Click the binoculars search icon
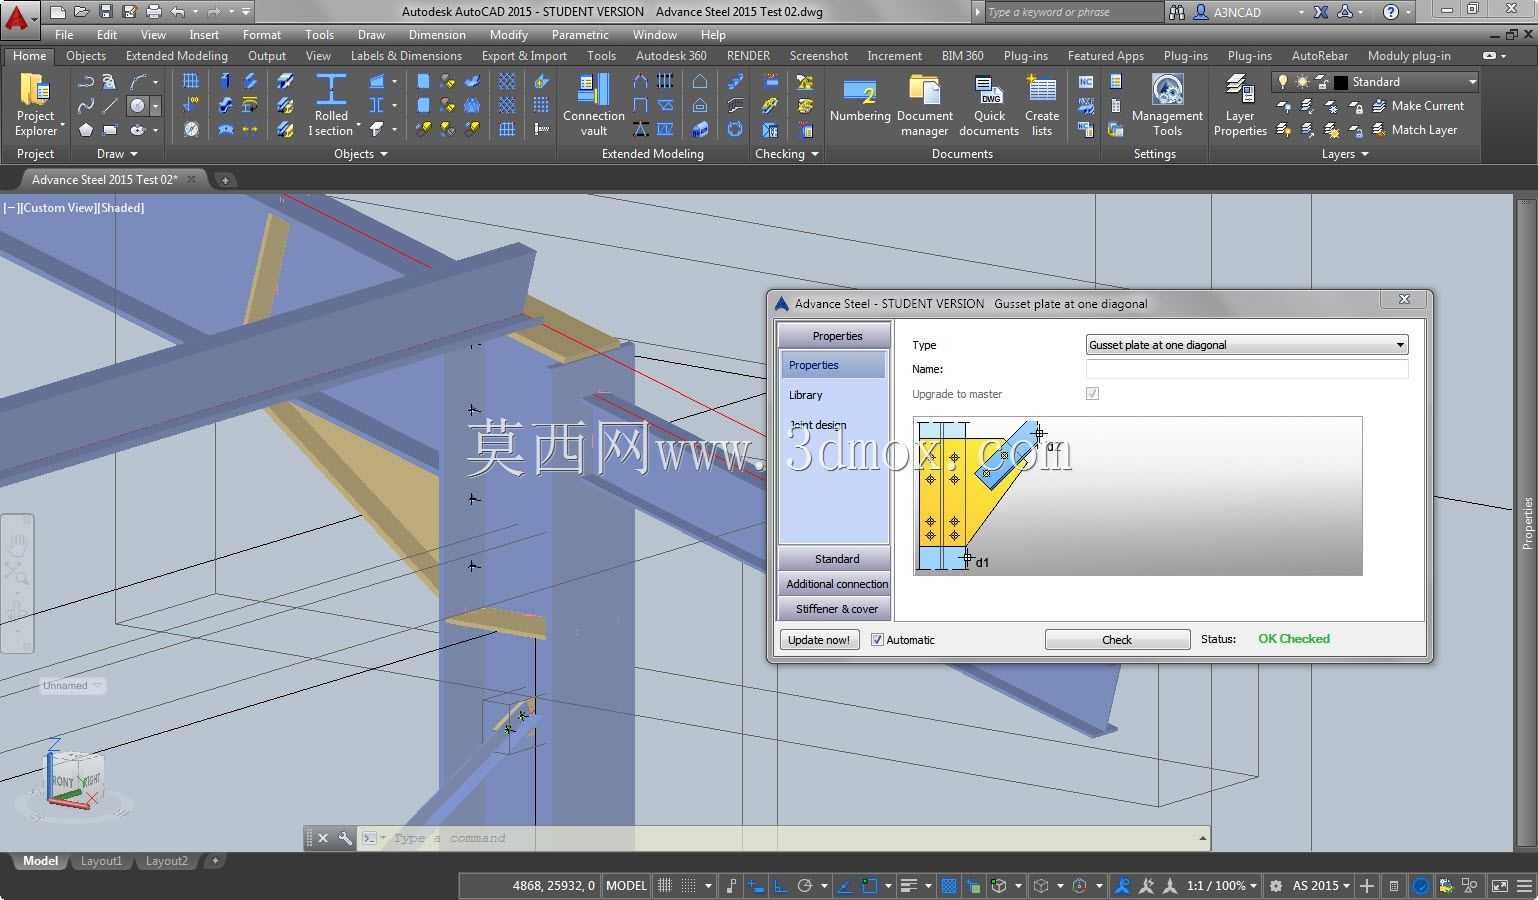 [x=1176, y=12]
